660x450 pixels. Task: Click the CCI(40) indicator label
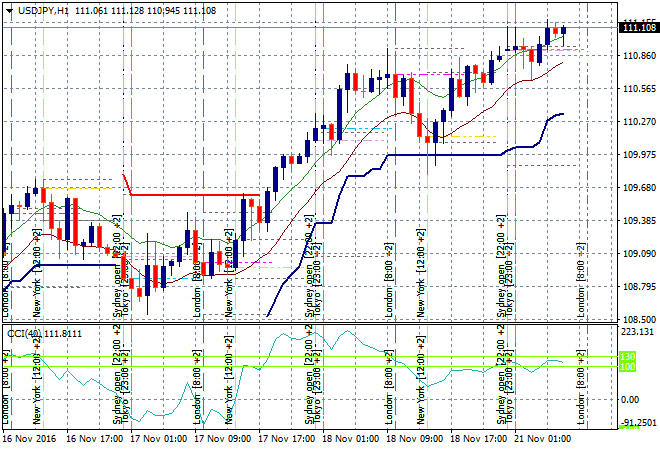24,333
